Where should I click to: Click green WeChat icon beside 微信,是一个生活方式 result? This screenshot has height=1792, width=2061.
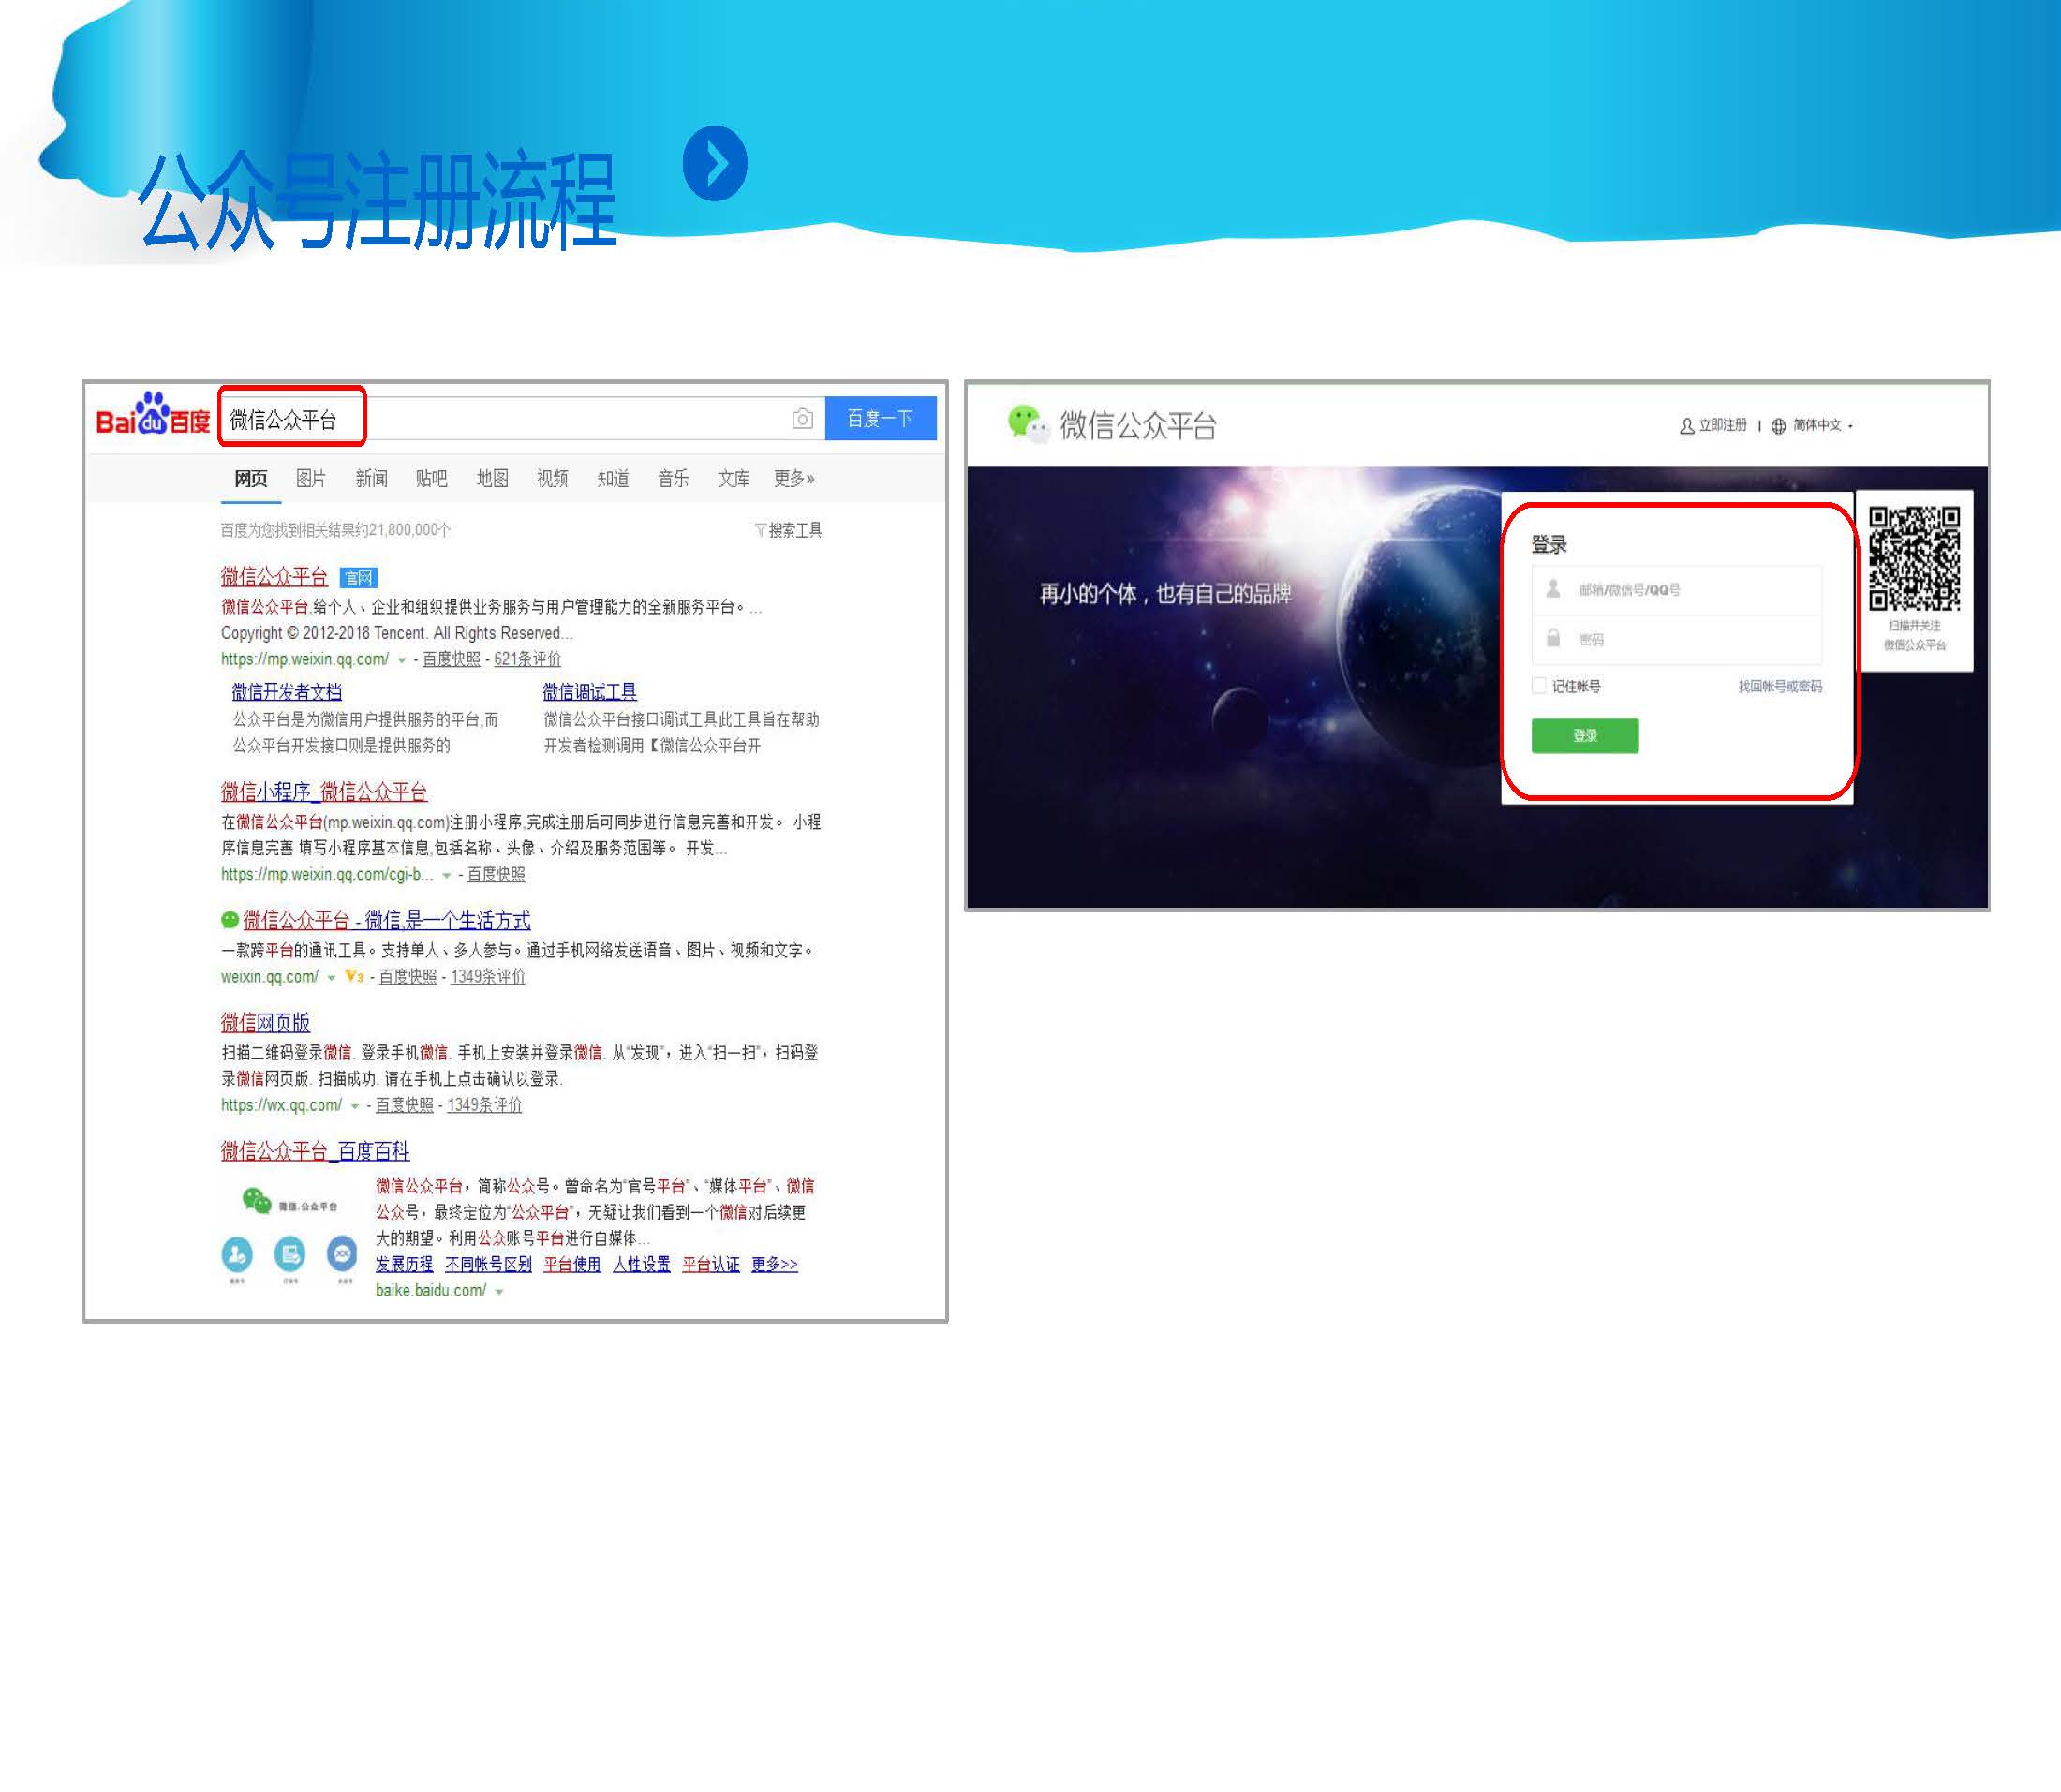[x=230, y=920]
